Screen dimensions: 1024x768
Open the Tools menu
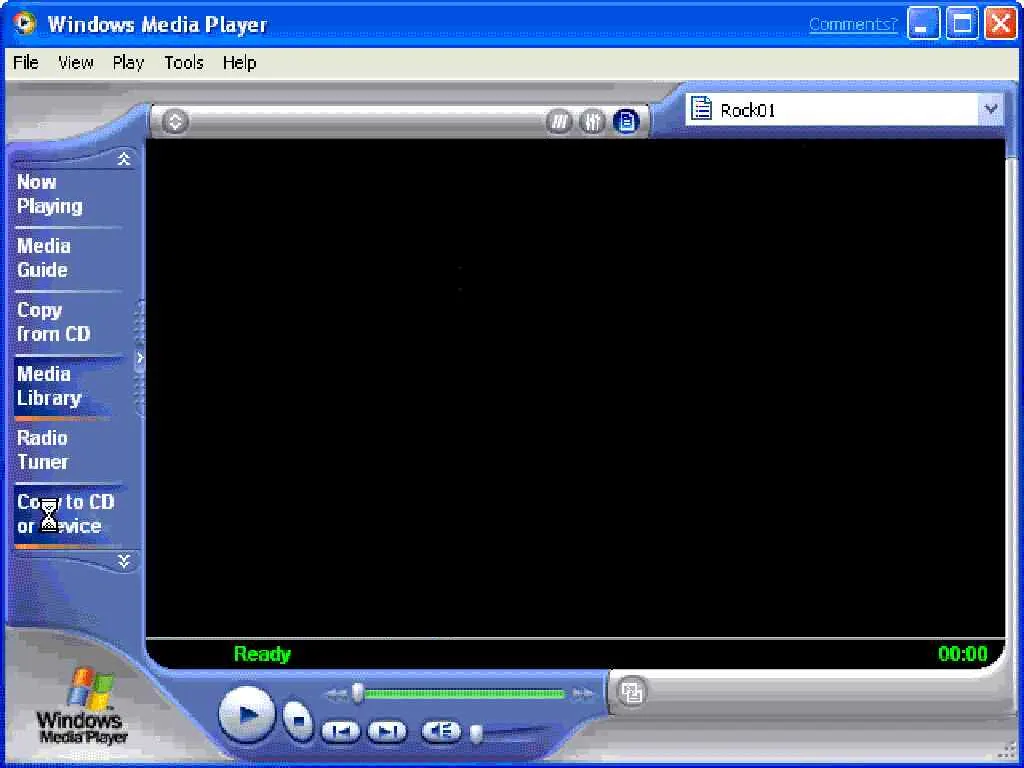pos(184,63)
